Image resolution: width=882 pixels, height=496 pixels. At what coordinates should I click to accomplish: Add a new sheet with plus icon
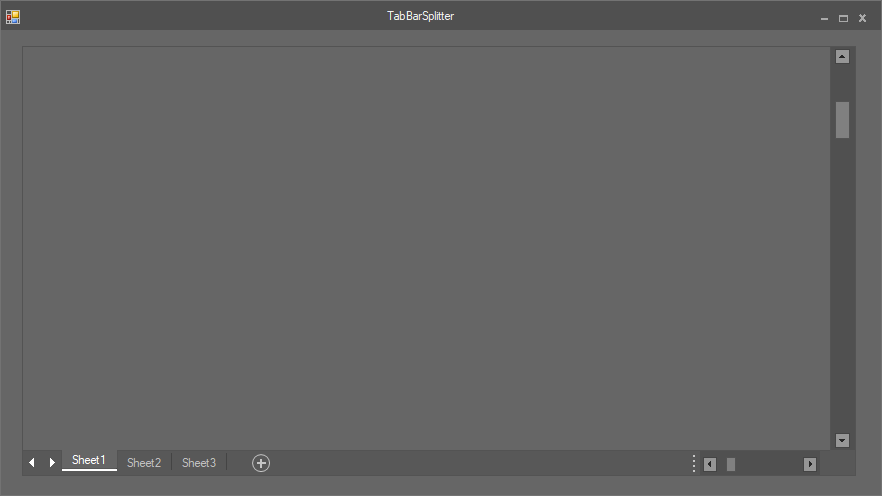(260, 463)
